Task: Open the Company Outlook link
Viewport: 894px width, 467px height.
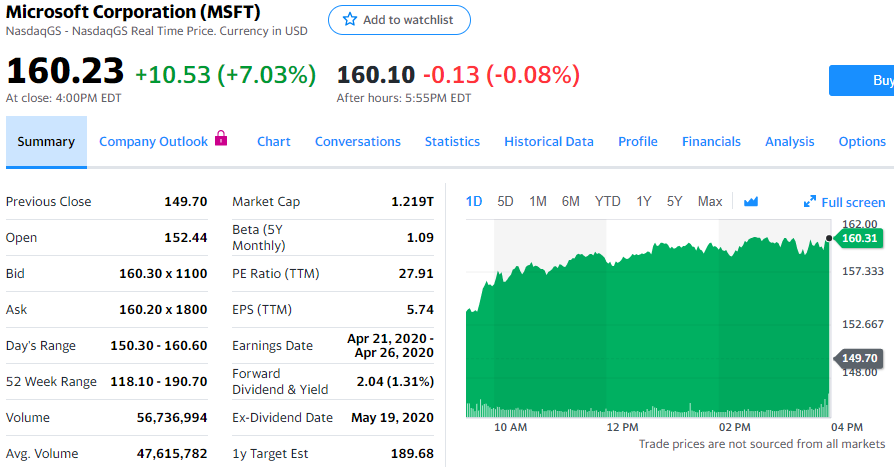Action: coord(153,142)
